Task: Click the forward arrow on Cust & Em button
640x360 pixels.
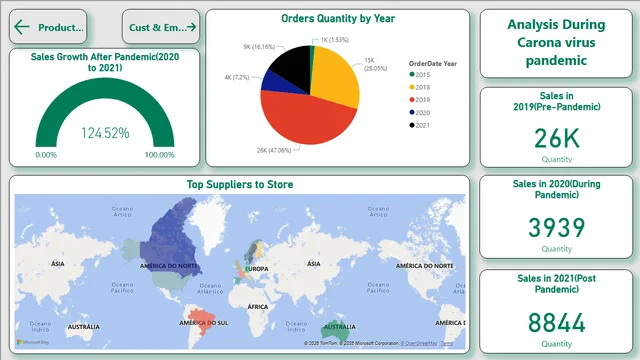Action: [192, 27]
